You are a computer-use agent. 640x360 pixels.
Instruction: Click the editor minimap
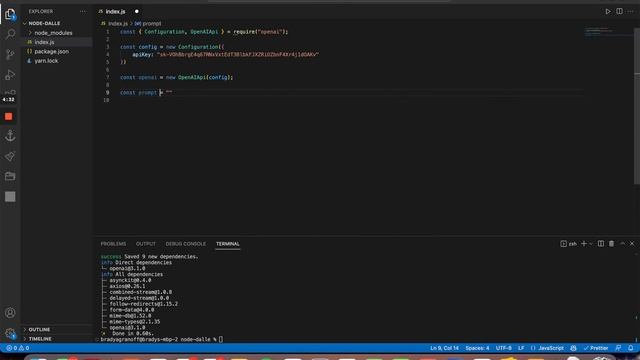pos(608,32)
